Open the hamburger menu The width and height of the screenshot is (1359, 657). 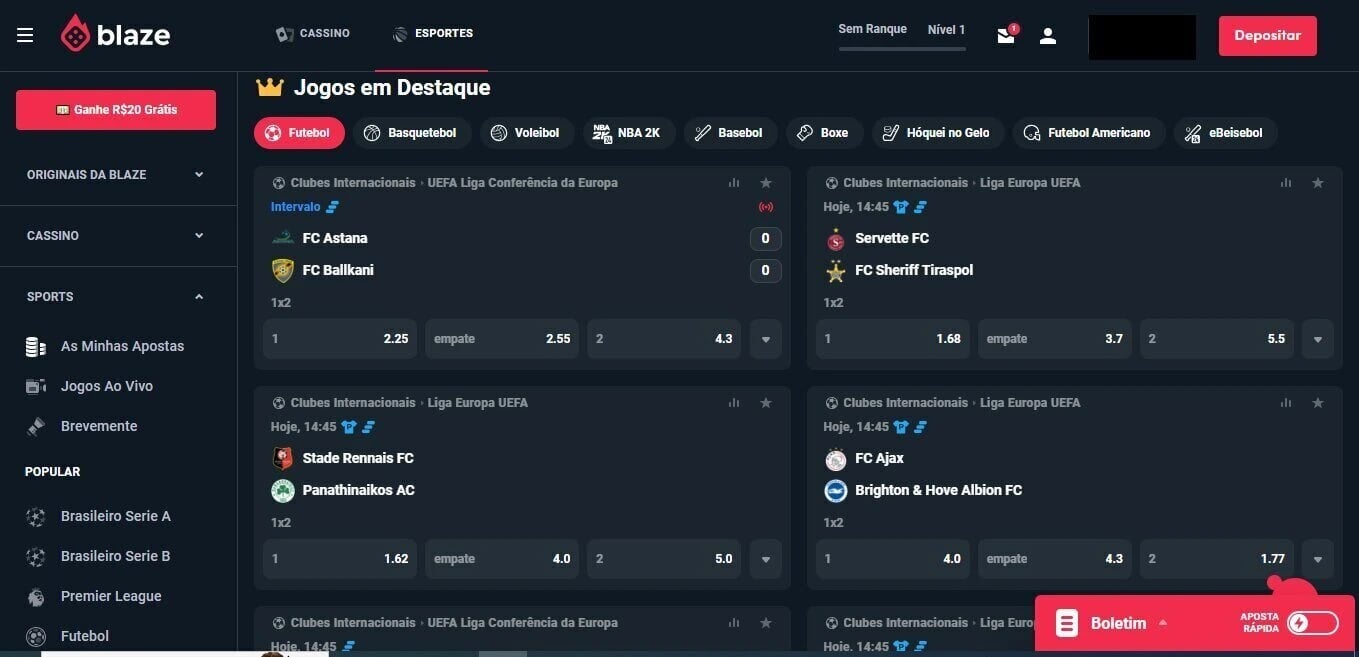tap(25, 35)
